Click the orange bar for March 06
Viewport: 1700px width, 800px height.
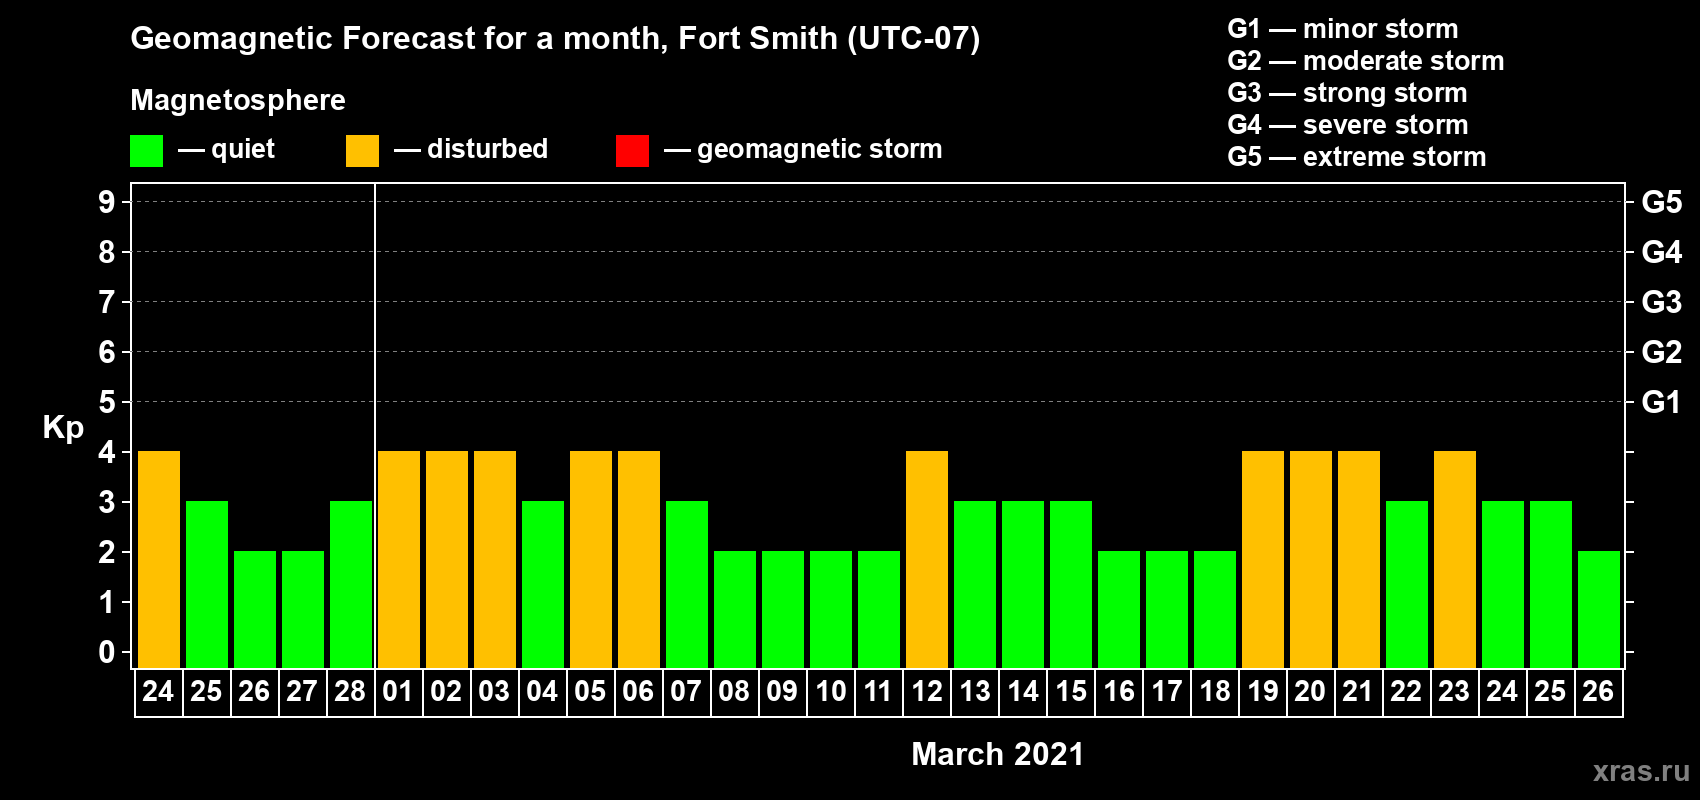(x=639, y=560)
